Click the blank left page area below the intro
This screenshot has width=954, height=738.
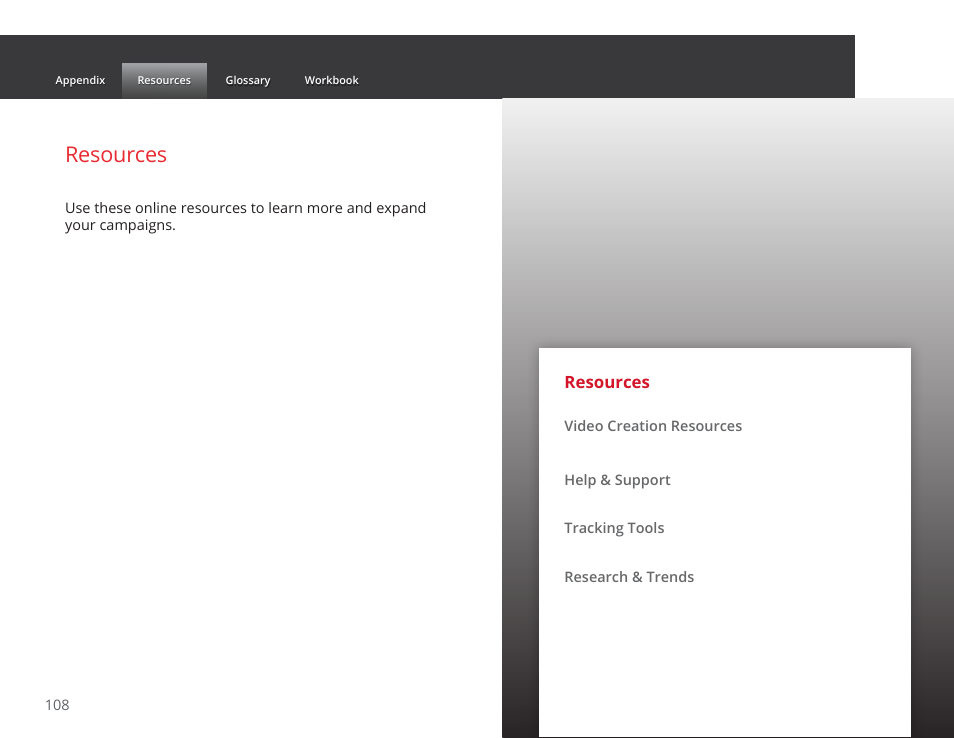click(x=250, y=450)
